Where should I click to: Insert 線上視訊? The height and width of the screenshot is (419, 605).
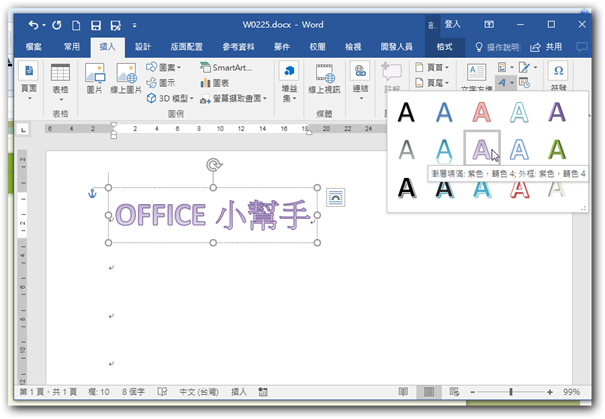[x=324, y=79]
